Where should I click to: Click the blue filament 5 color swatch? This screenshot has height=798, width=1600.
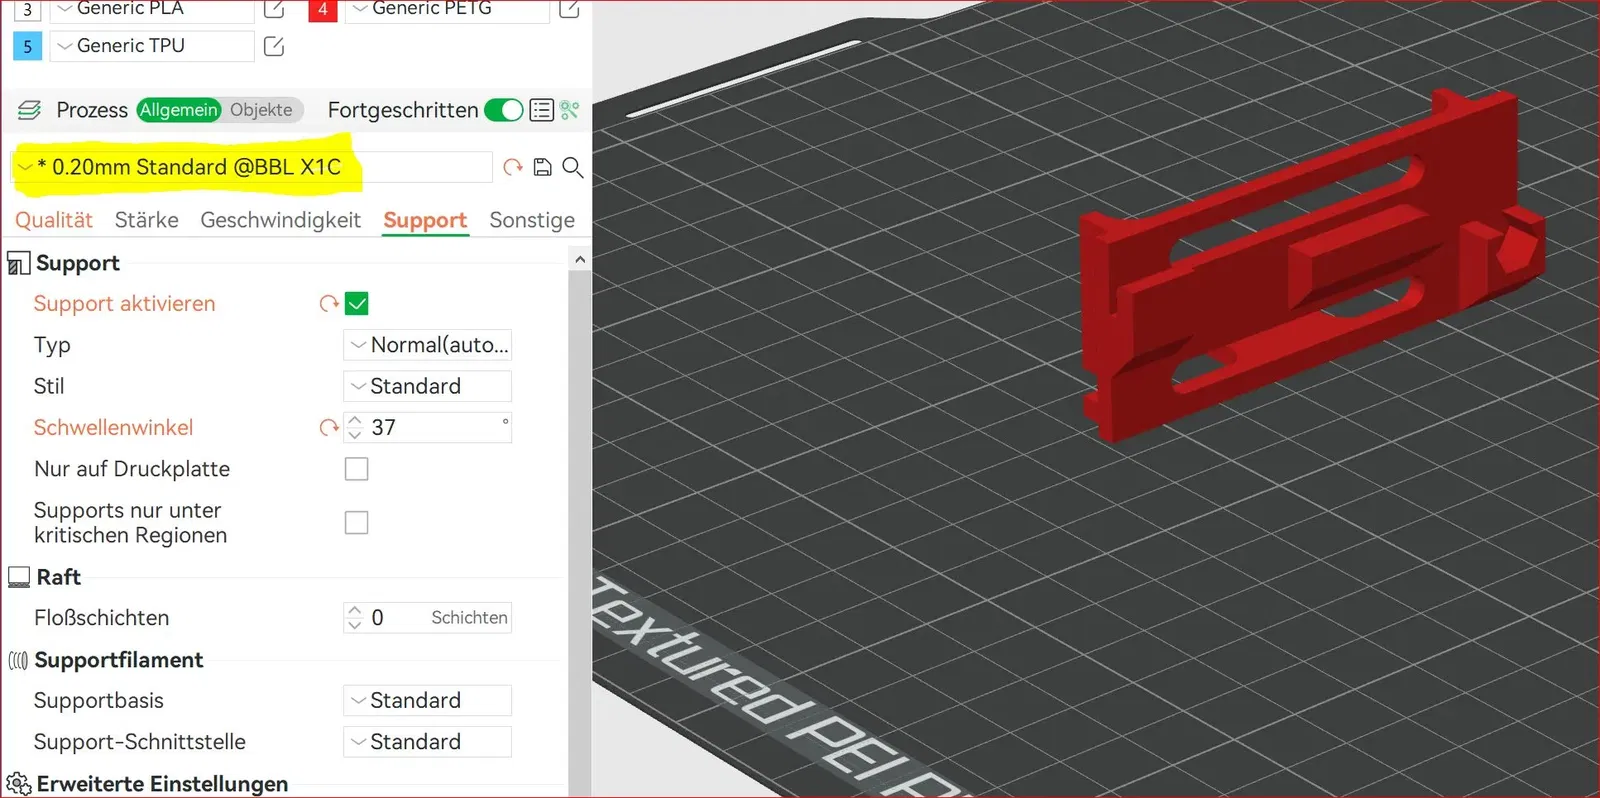27,46
